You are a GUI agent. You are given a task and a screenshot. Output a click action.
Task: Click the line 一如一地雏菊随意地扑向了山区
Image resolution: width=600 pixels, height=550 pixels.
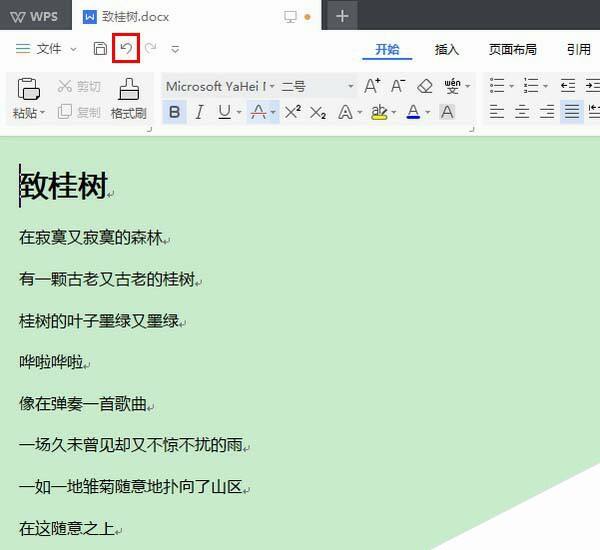(x=131, y=487)
